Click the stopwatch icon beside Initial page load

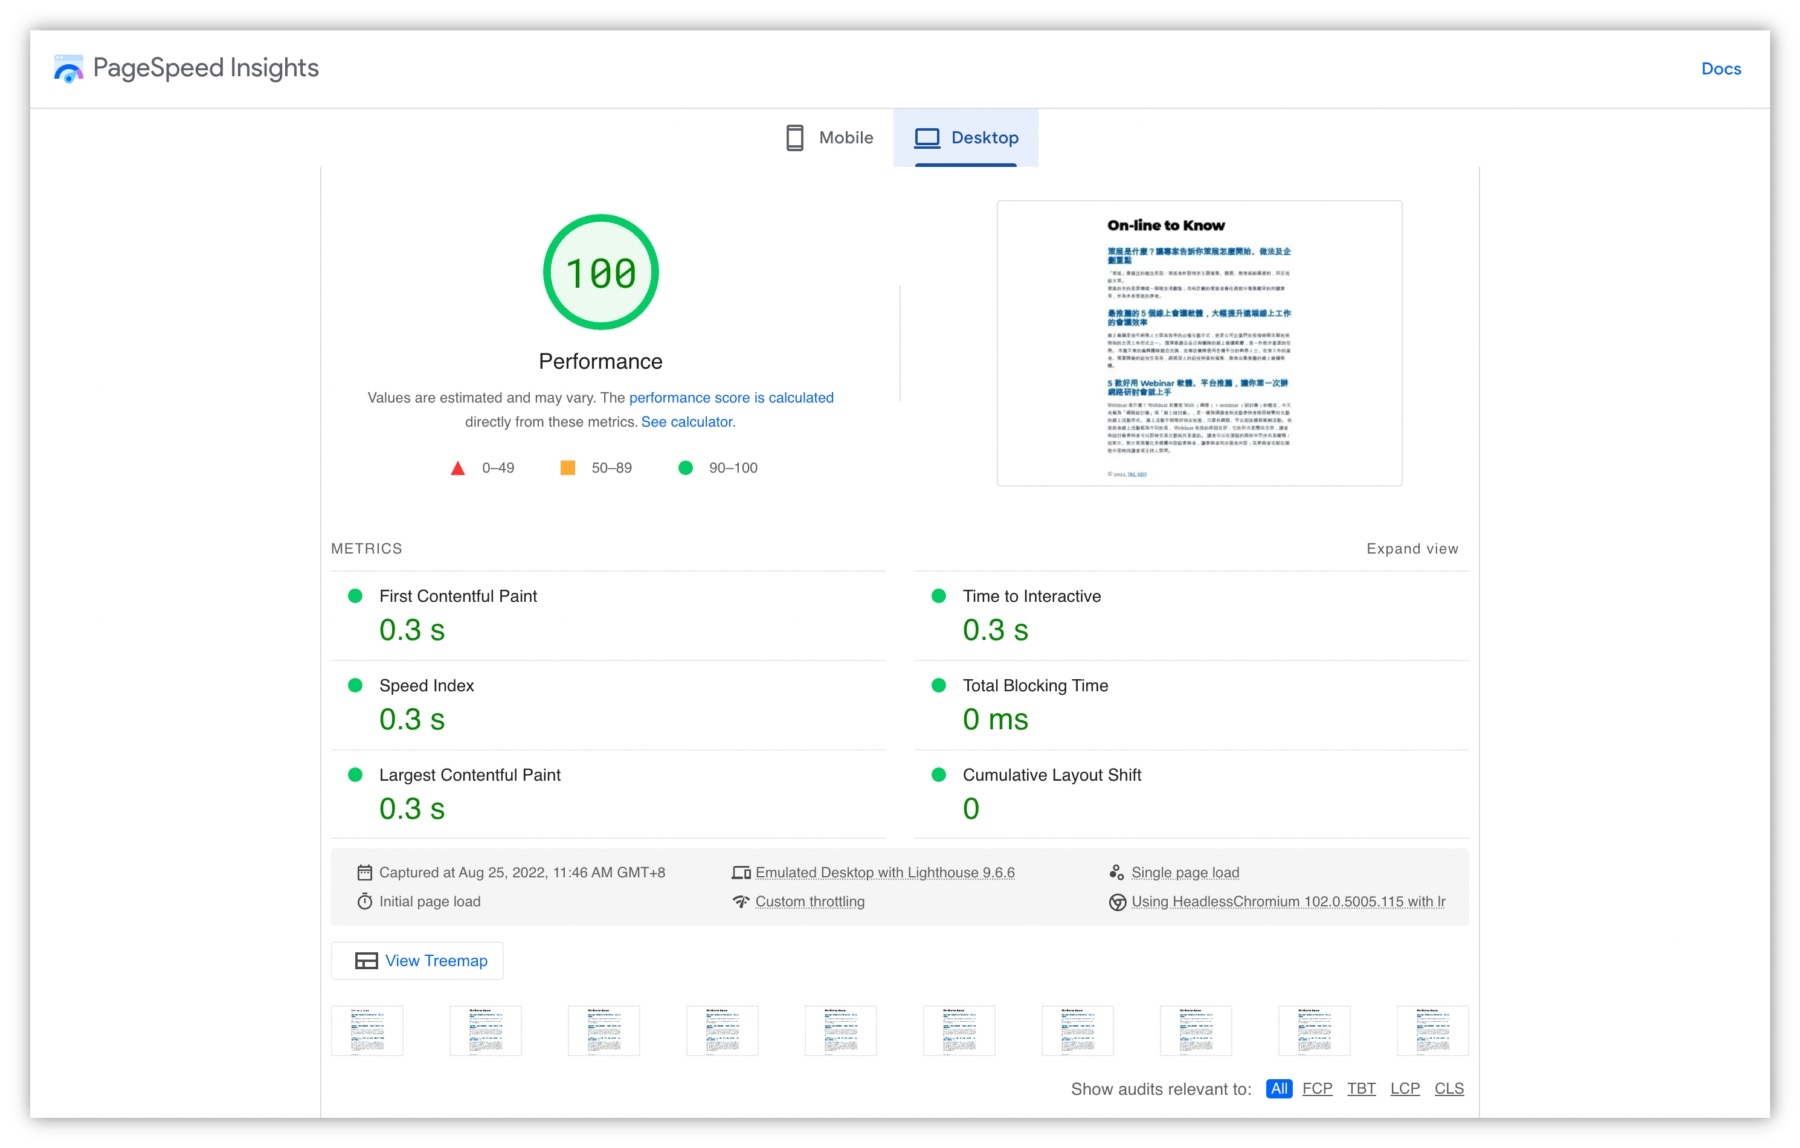[366, 901]
